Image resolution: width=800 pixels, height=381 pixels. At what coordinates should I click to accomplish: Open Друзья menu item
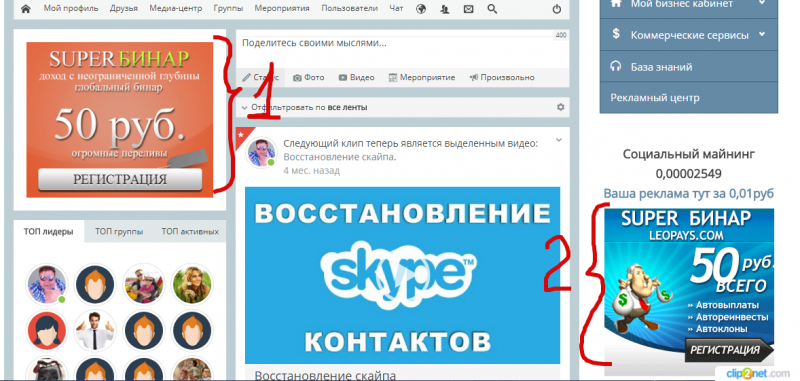pyautogui.click(x=123, y=9)
